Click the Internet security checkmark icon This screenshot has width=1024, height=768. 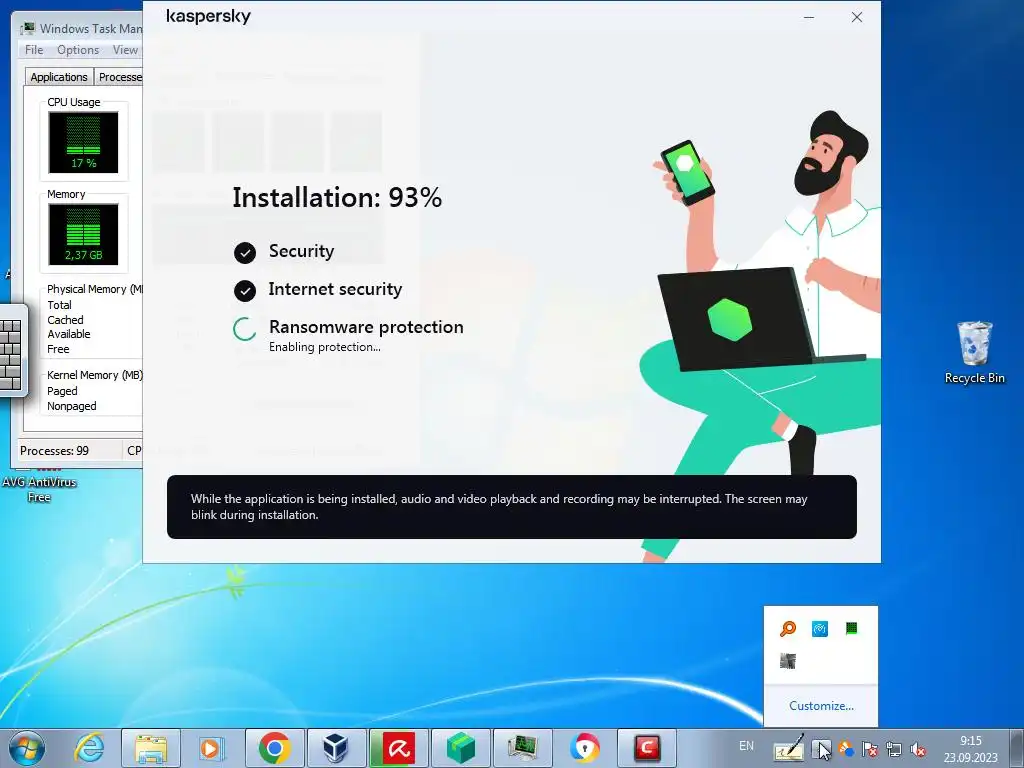tap(245, 291)
